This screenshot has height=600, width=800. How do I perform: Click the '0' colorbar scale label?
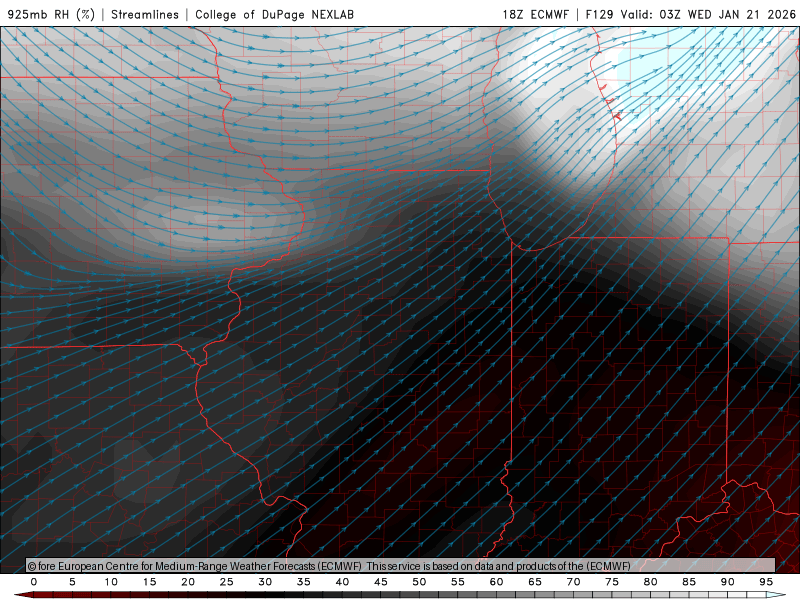34,582
